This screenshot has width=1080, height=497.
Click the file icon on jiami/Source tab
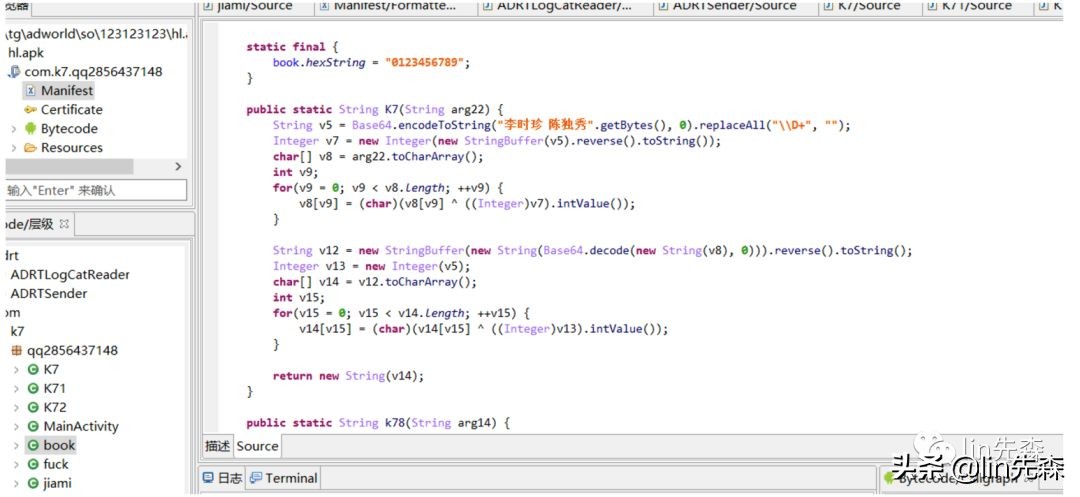(208, 6)
